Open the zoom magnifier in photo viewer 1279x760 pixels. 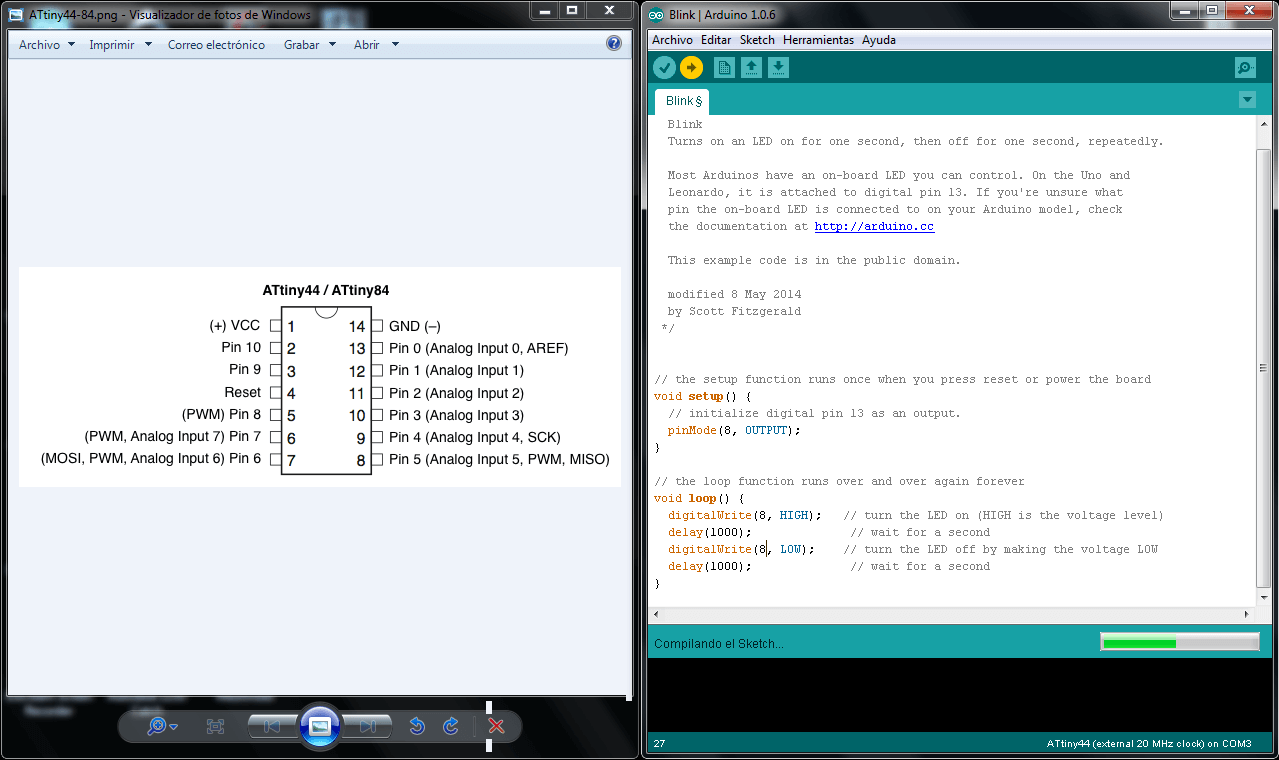pyautogui.click(x=162, y=727)
